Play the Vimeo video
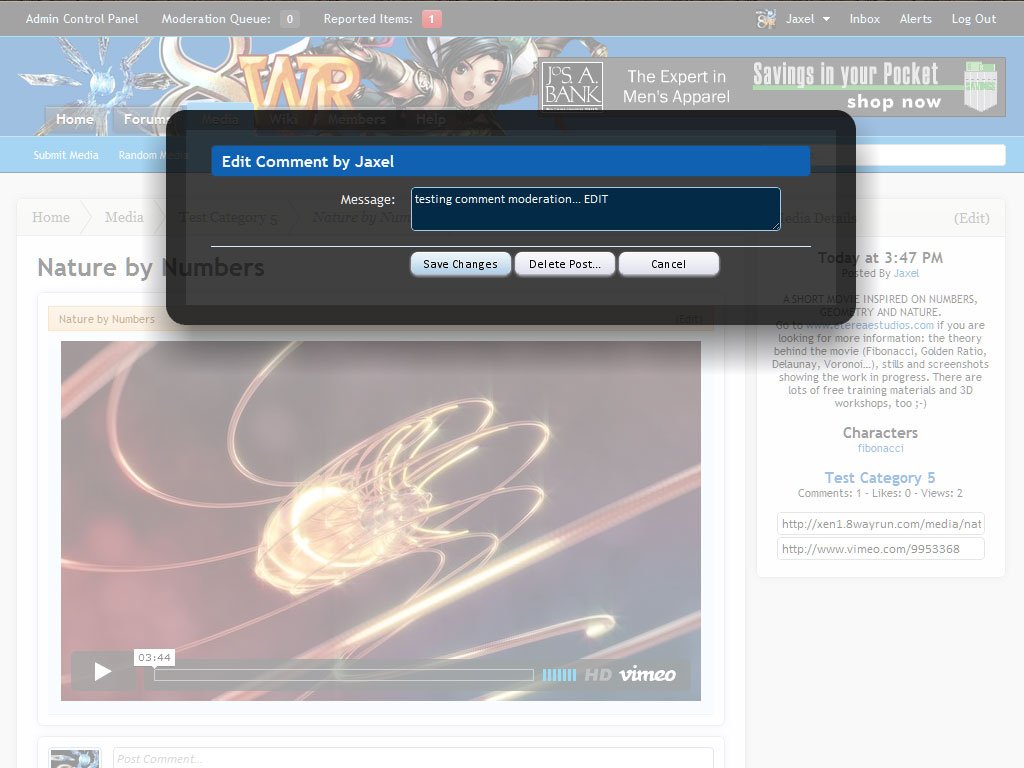The height and width of the screenshot is (768, 1024). [103, 671]
